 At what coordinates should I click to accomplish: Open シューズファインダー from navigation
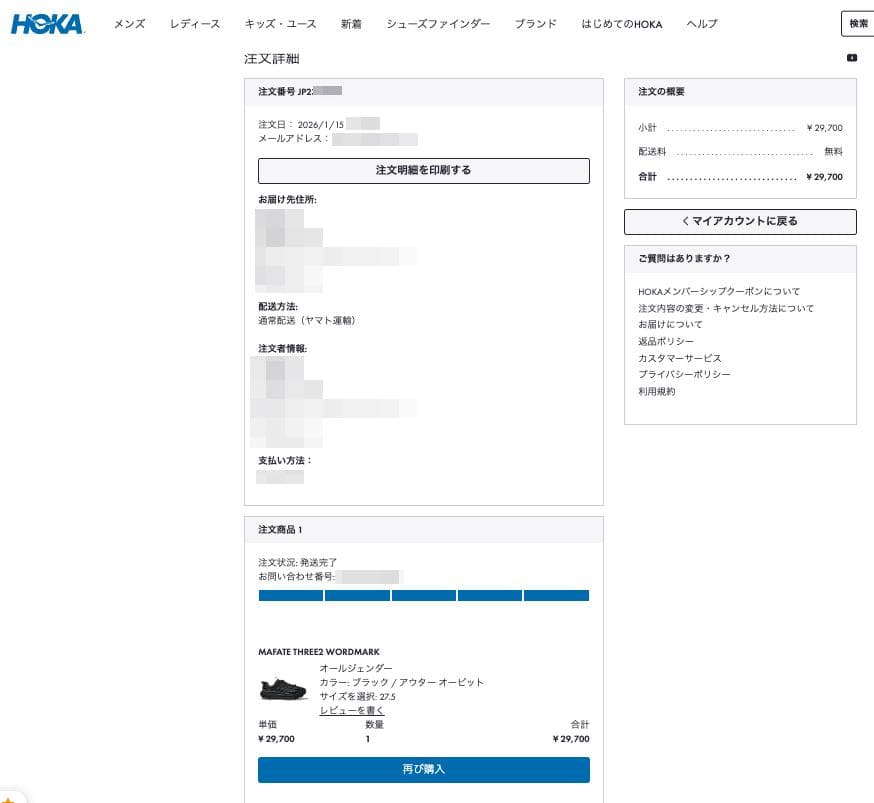pos(438,24)
